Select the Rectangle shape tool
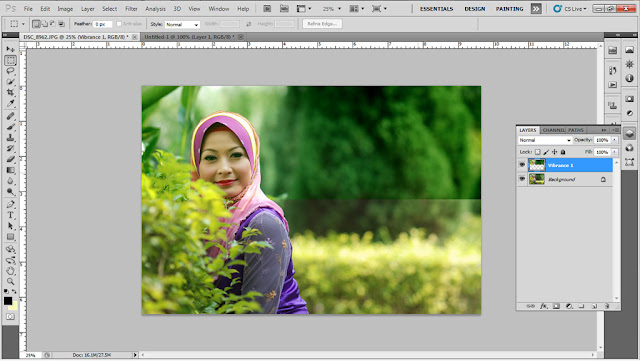Image resolution: width=640 pixels, height=361 pixels. pos(11,237)
